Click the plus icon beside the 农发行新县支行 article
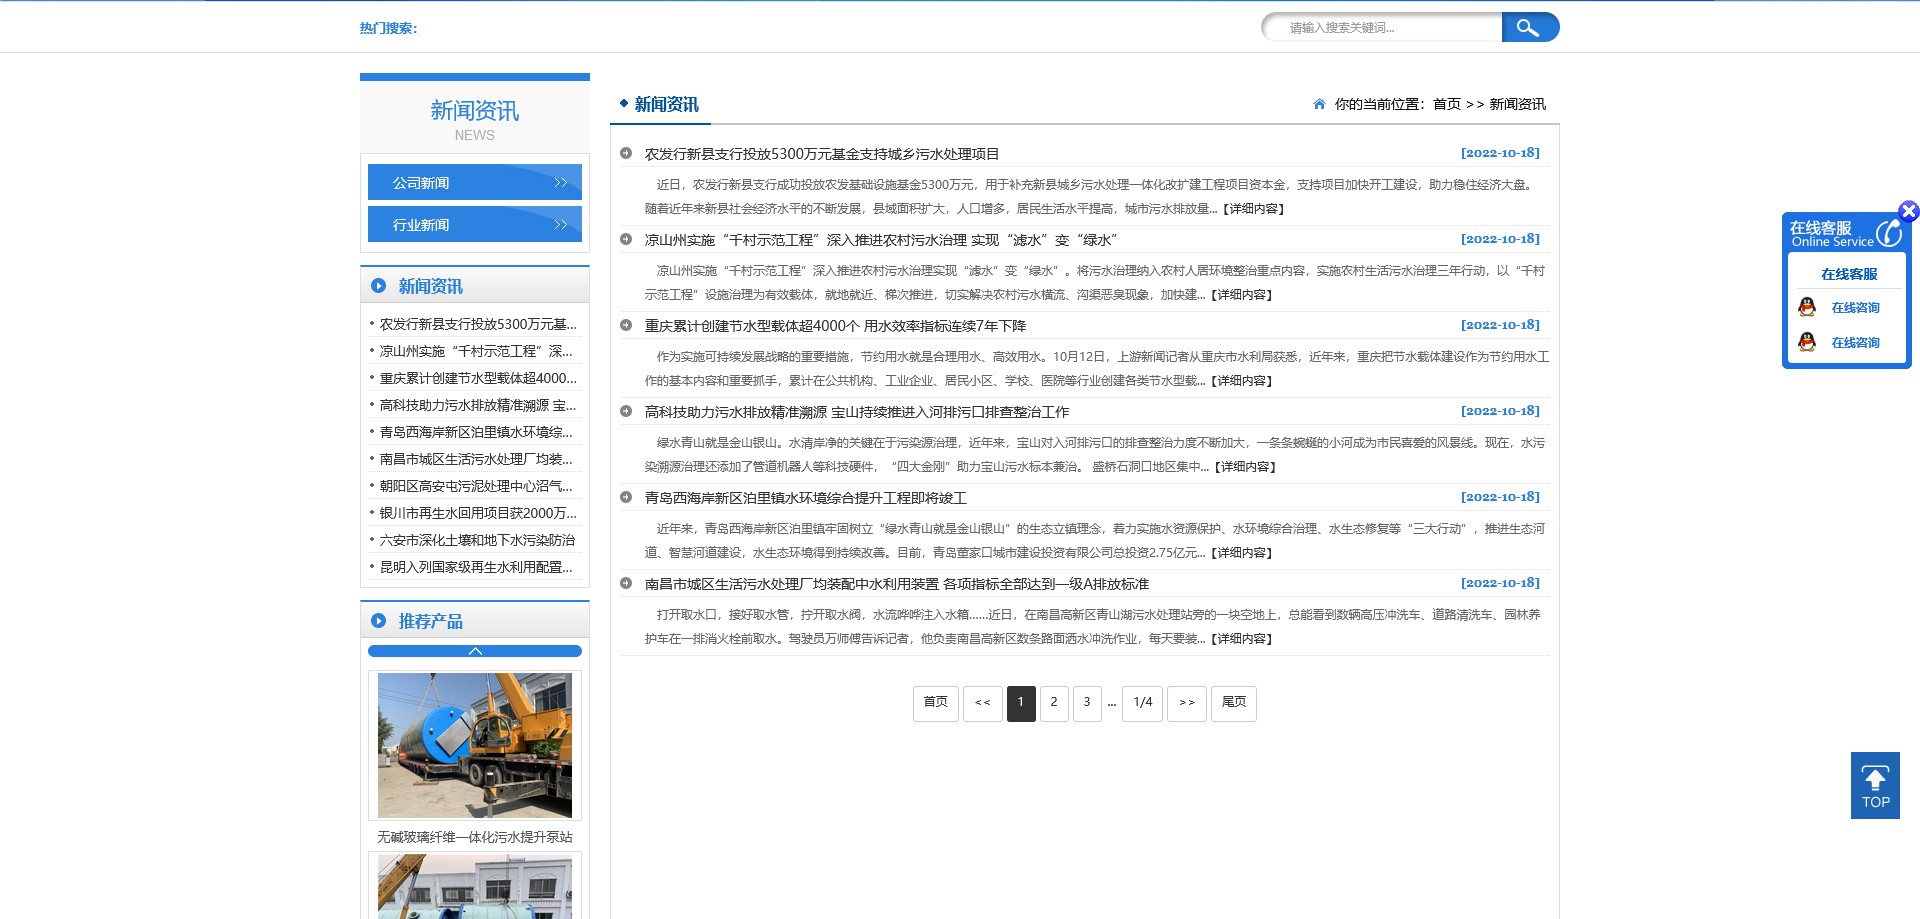 [x=628, y=153]
